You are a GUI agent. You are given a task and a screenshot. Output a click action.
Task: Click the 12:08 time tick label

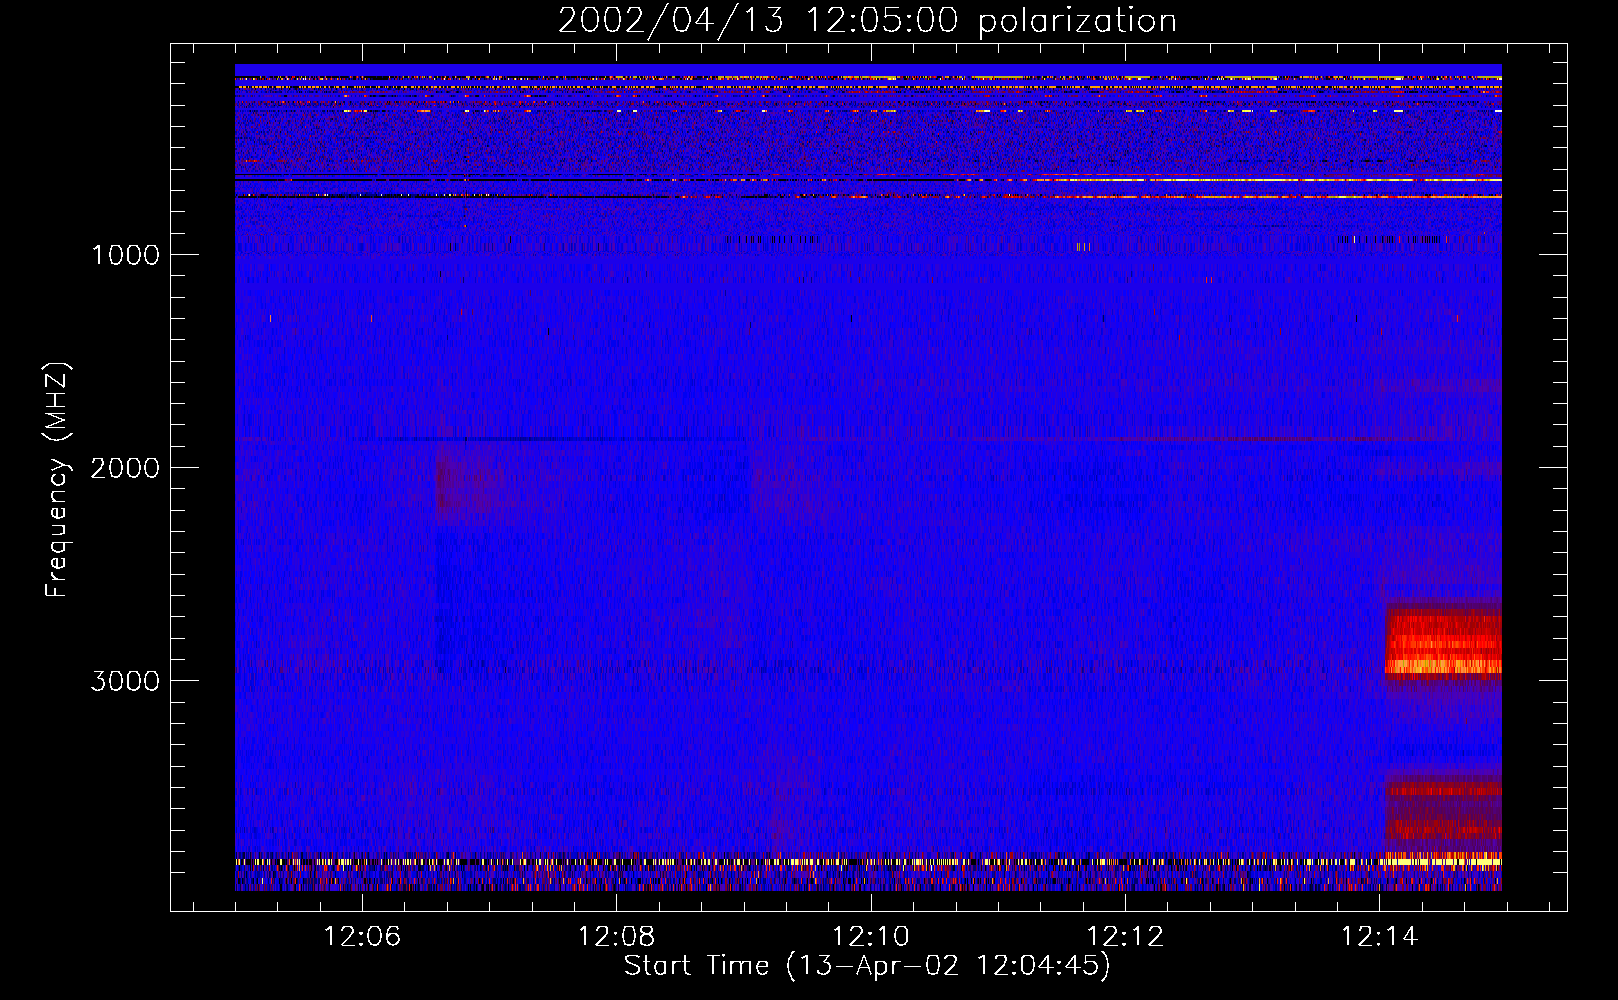point(616,936)
